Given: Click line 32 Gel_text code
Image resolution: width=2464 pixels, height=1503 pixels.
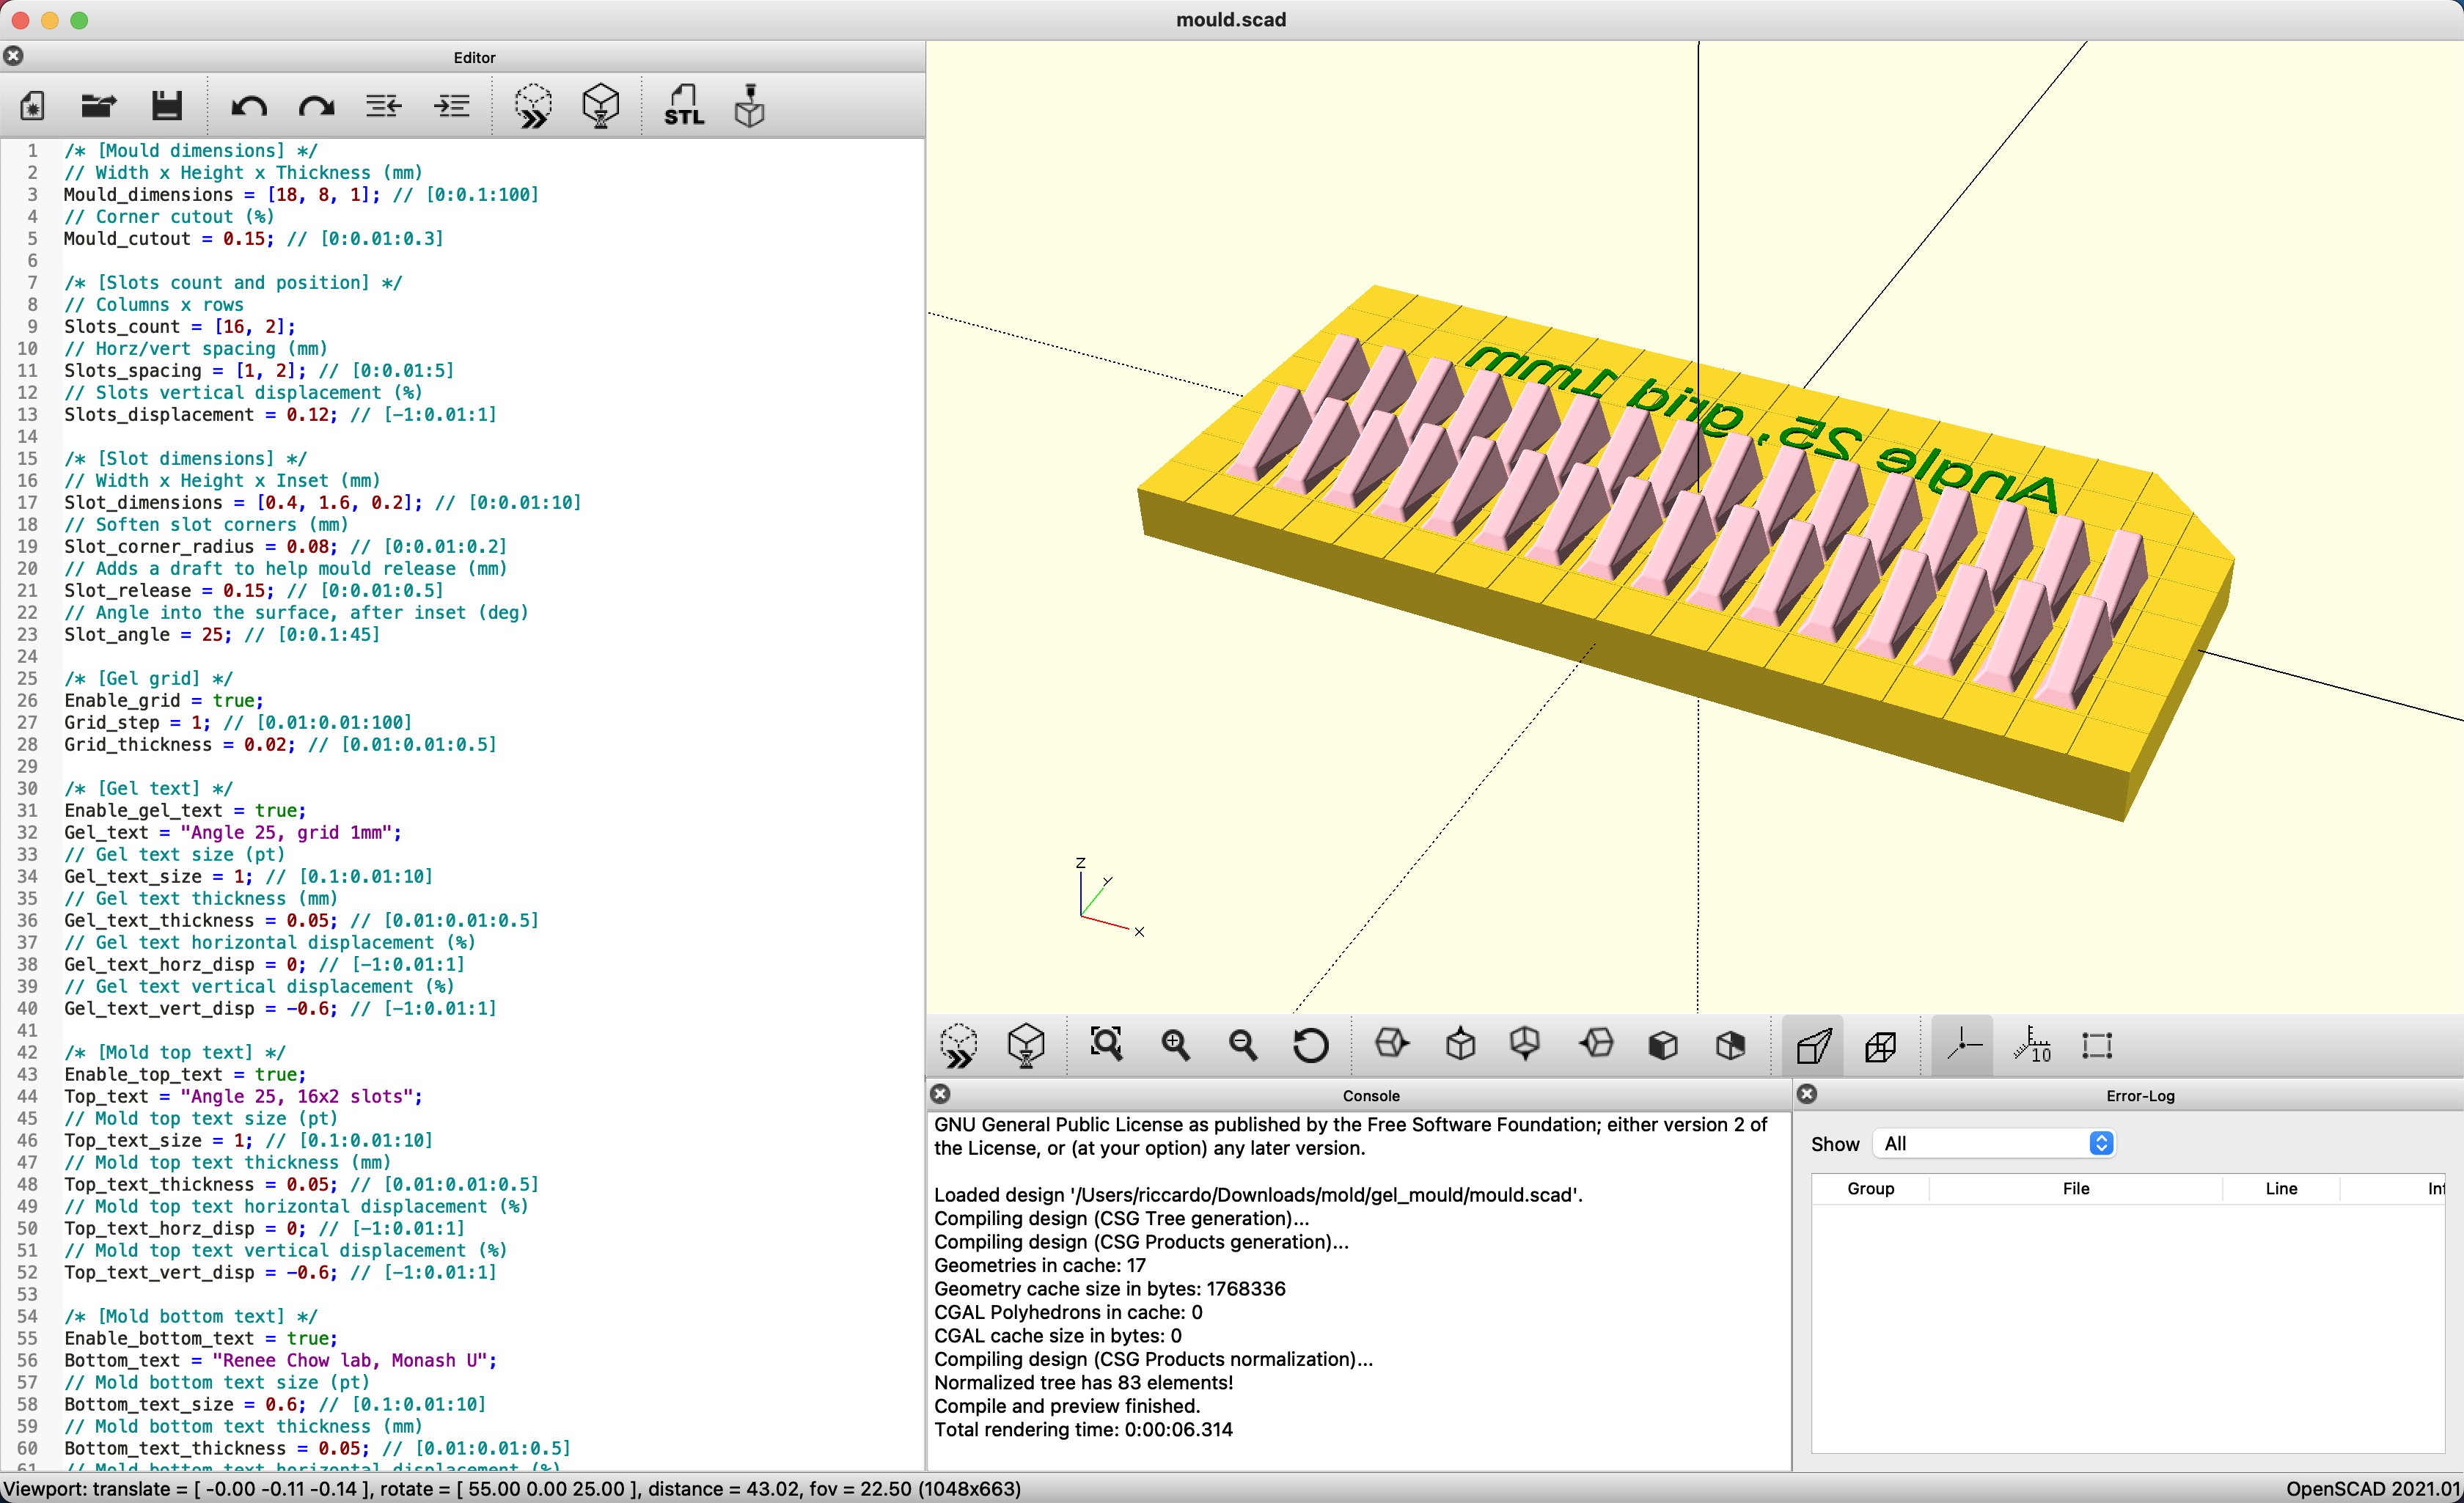Looking at the screenshot, I should click(233, 832).
